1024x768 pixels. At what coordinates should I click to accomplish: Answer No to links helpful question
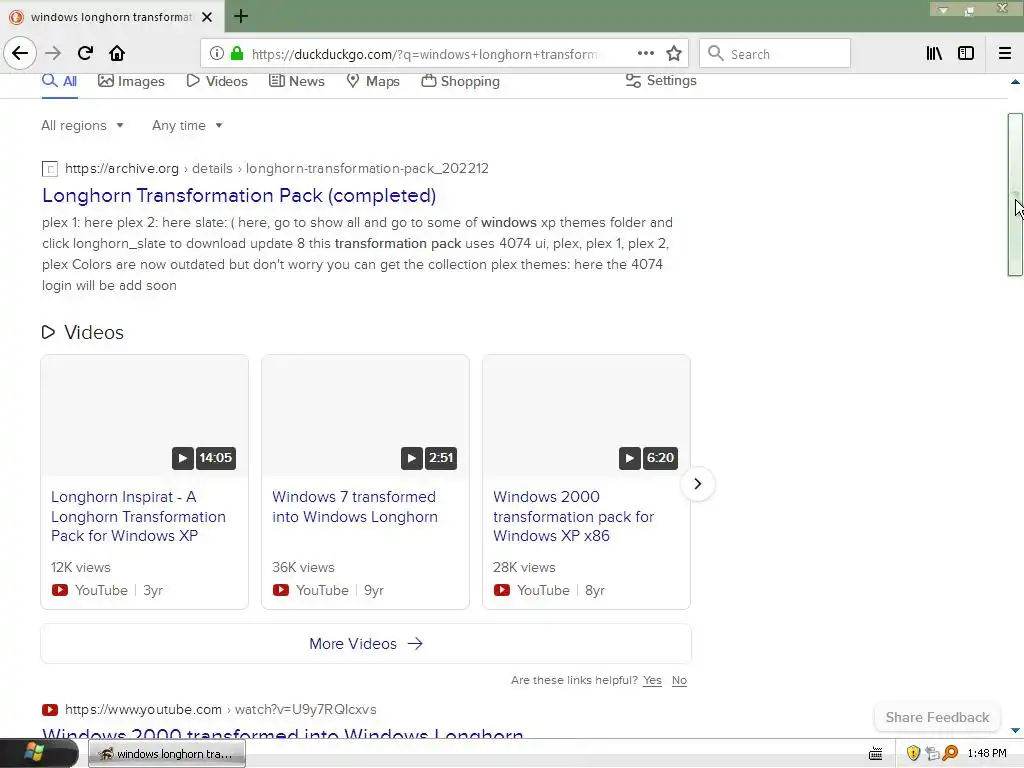(x=679, y=680)
